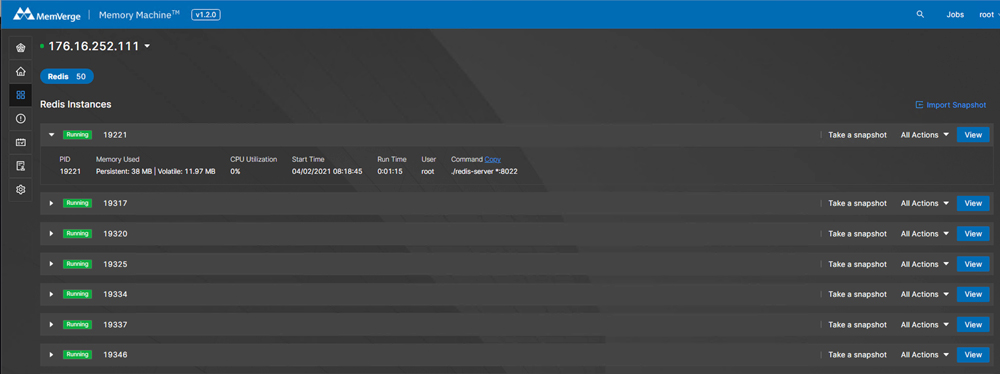Click the Run Time value 0:01:15
The width and height of the screenshot is (1000, 374).
(x=390, y=172)
